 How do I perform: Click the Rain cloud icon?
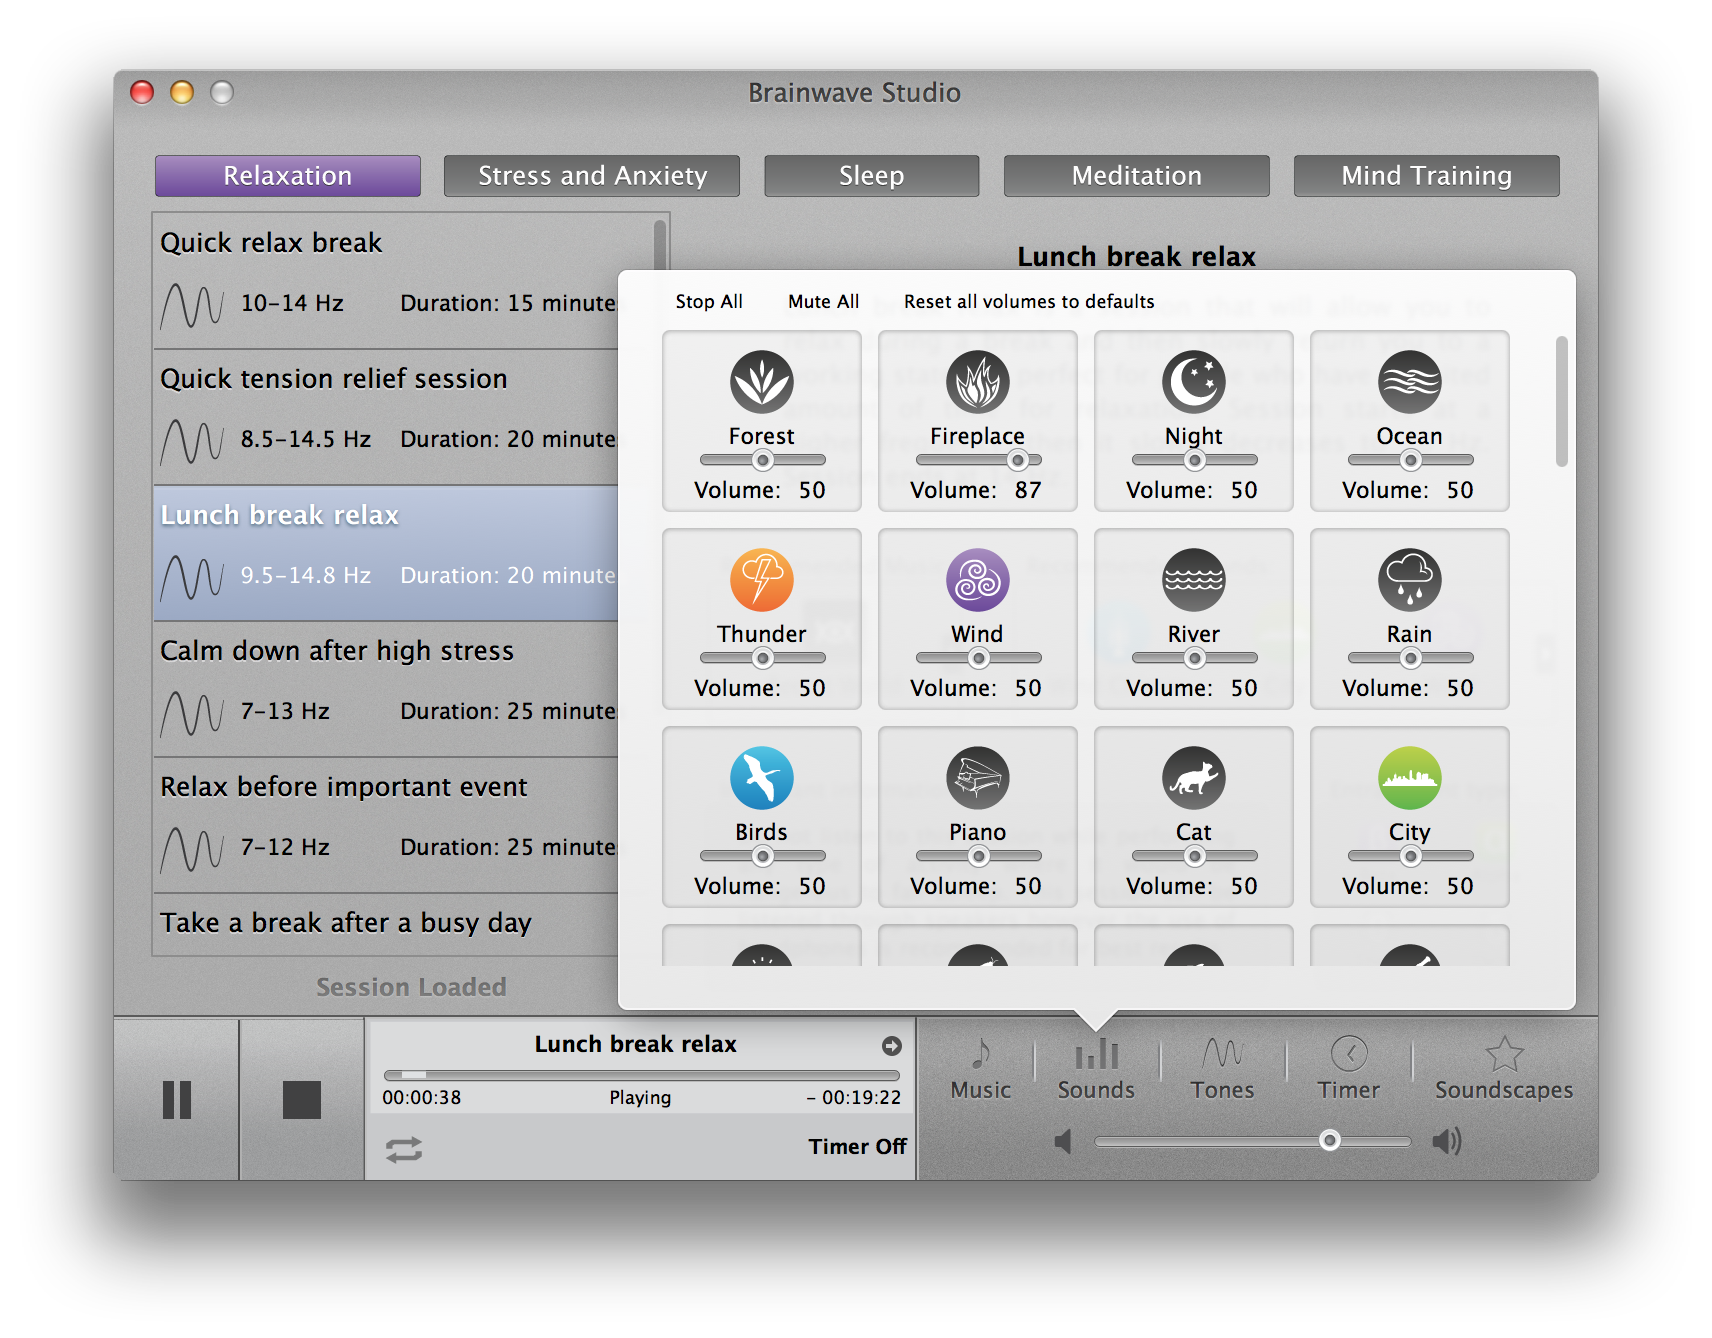tap(1409, 580)
